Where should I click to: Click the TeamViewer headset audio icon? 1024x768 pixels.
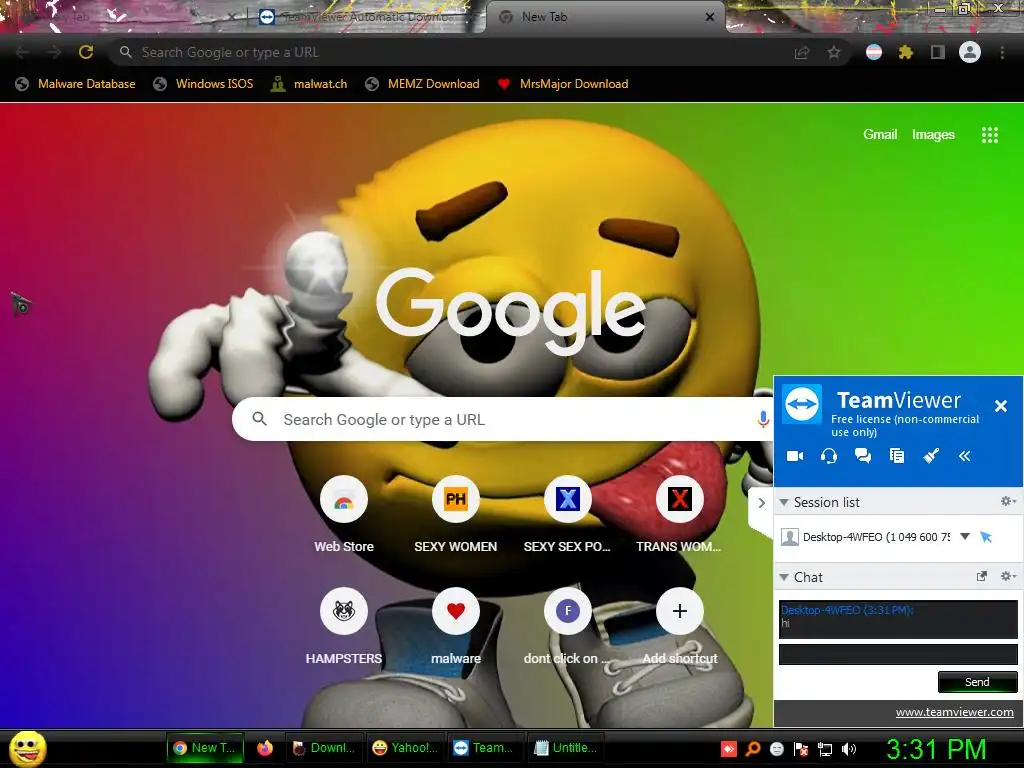(829, 456)
